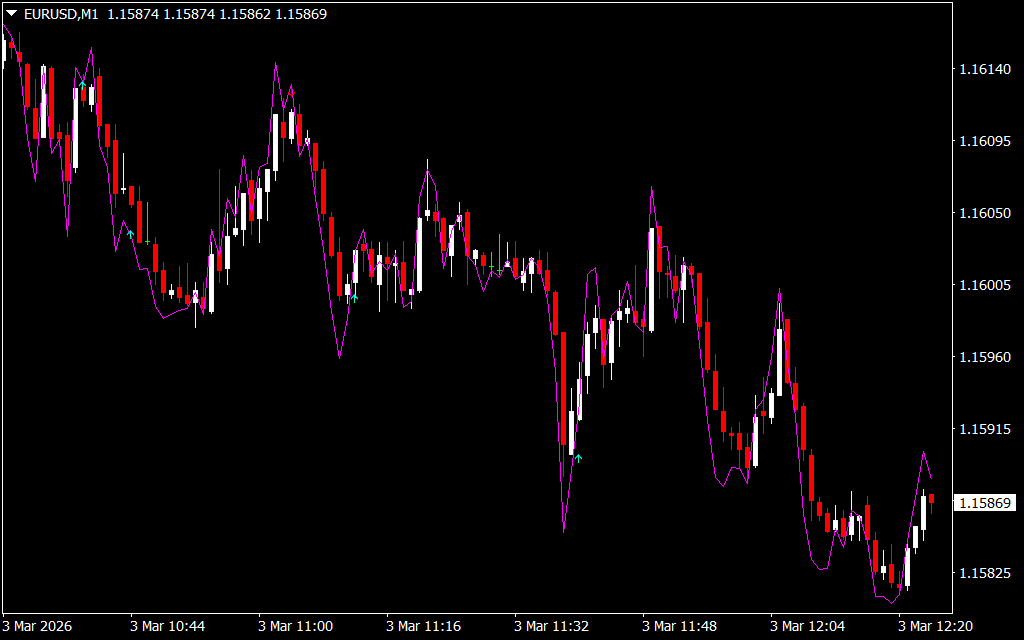1024x640 pixels.
Task: Click the highlighted current price tag 1.15869
Action: click(x=984, y=503)
